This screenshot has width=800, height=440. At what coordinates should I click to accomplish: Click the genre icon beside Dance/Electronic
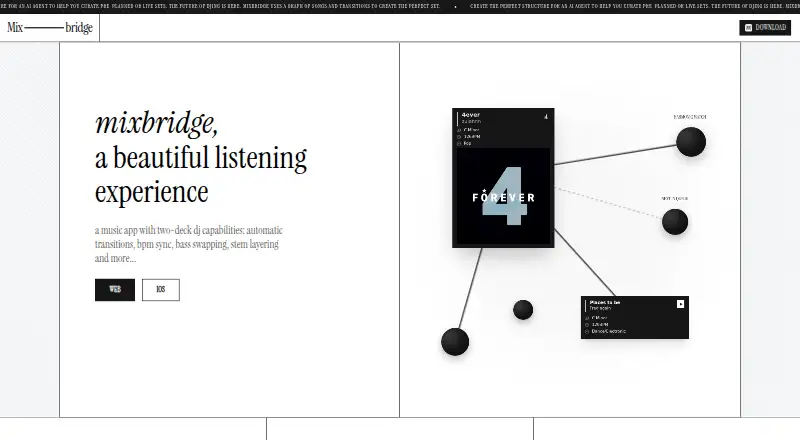[587, 331]
